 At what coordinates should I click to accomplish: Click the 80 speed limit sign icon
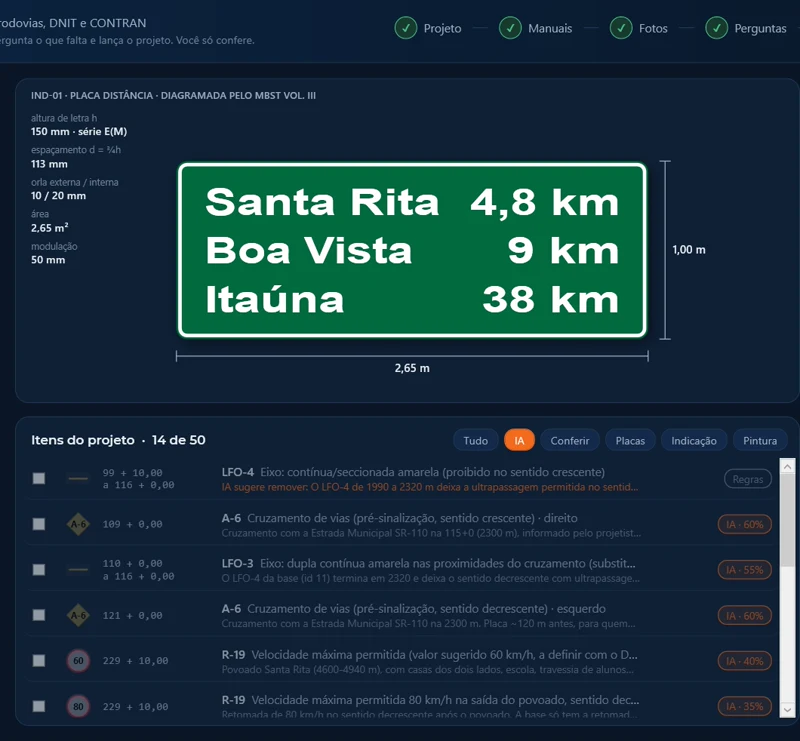(78, 706)
